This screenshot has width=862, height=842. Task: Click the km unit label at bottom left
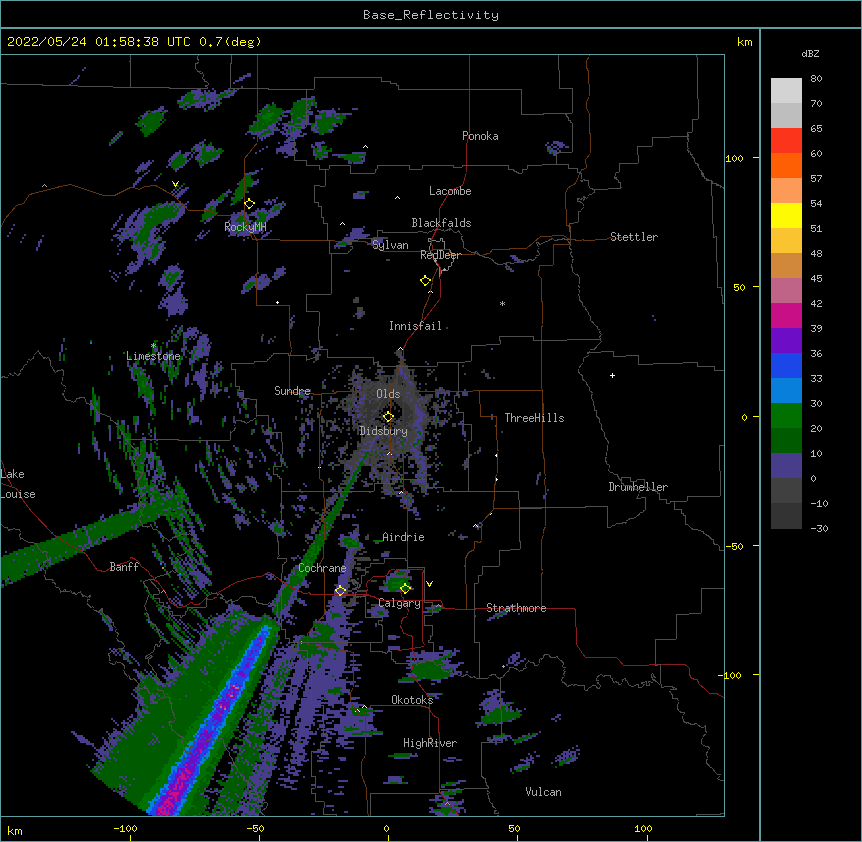tap(15, 830)
